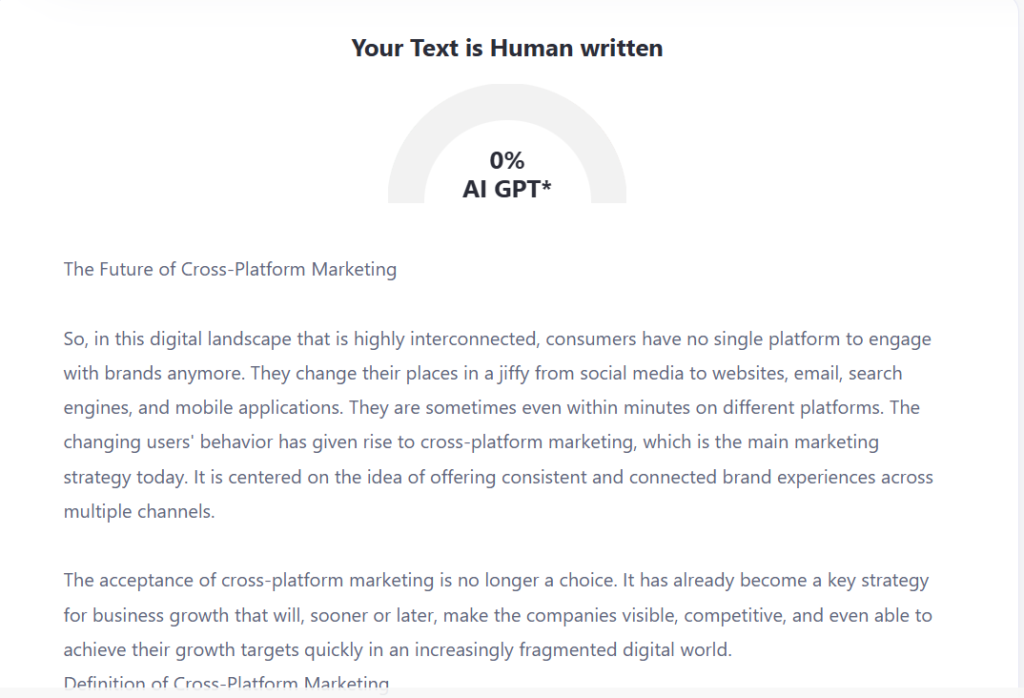Click the title "The Future of Cross-Platform Marketing"
Screen dimensions: 1024x698
tap(230, 270)
